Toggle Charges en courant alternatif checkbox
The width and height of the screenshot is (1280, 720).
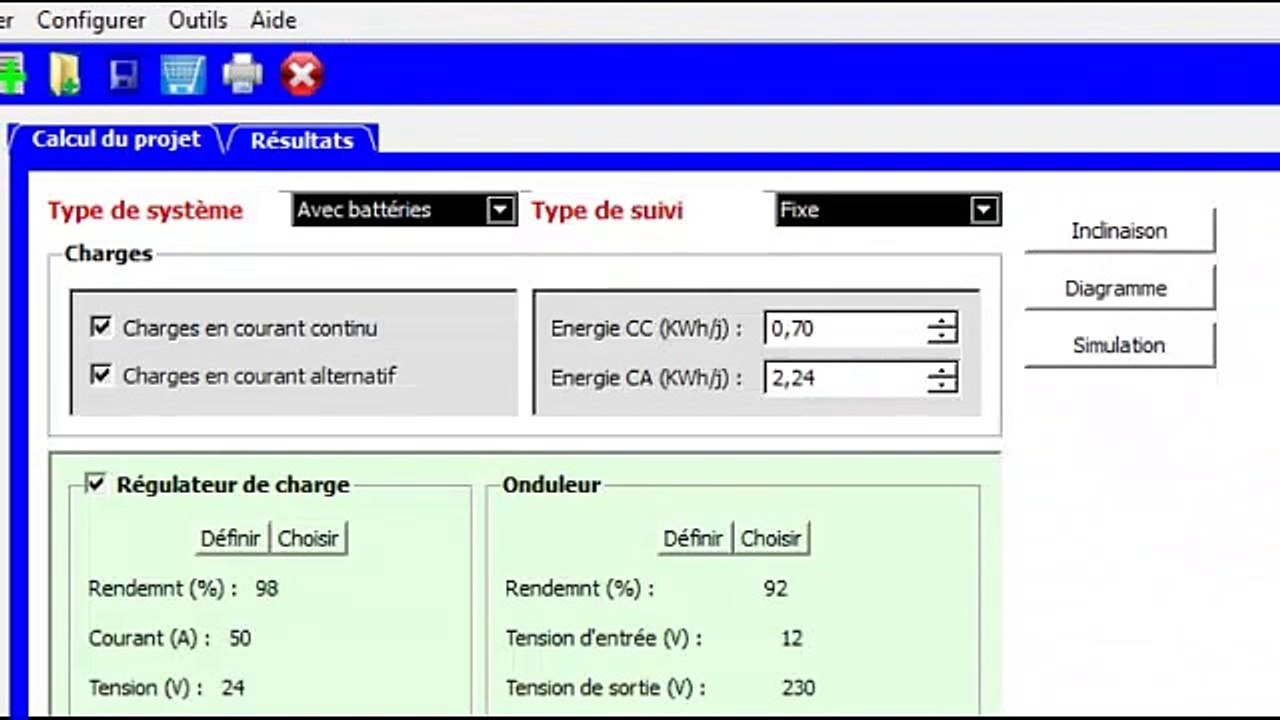pos(100,375)
